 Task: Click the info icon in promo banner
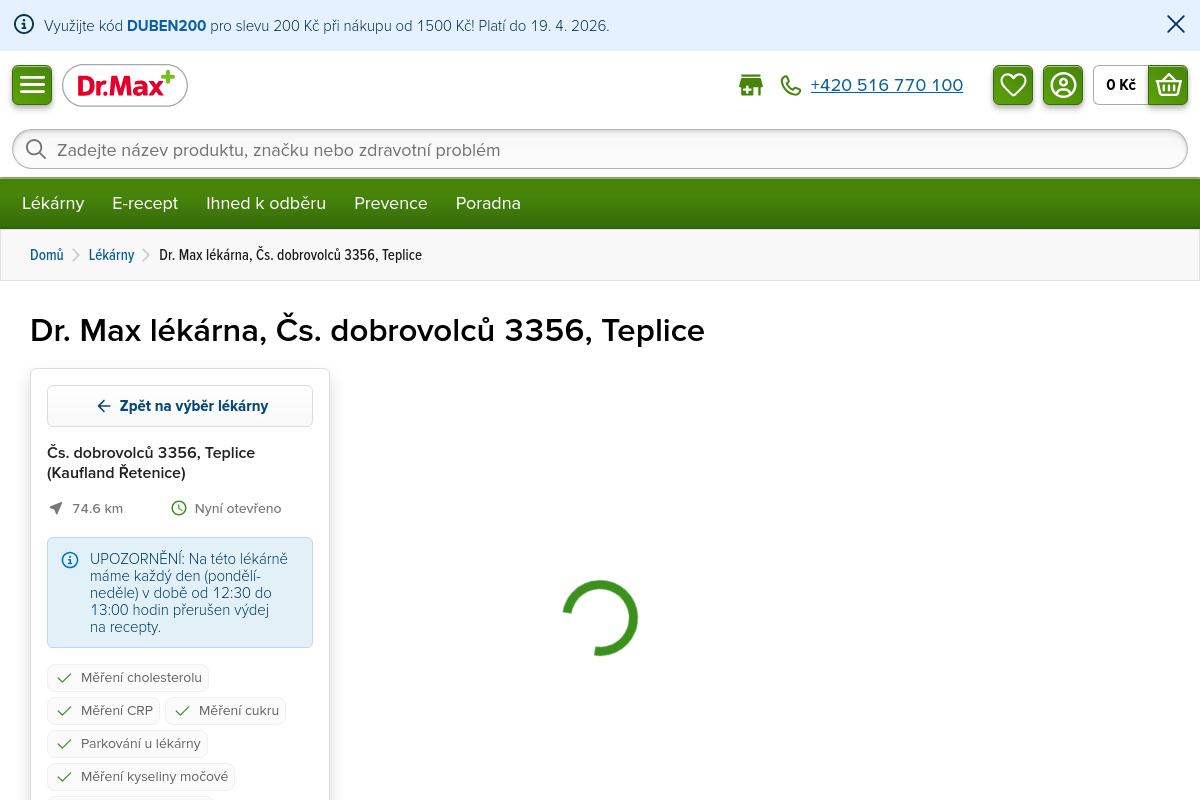pyautogui.click(x=24, y=25)
